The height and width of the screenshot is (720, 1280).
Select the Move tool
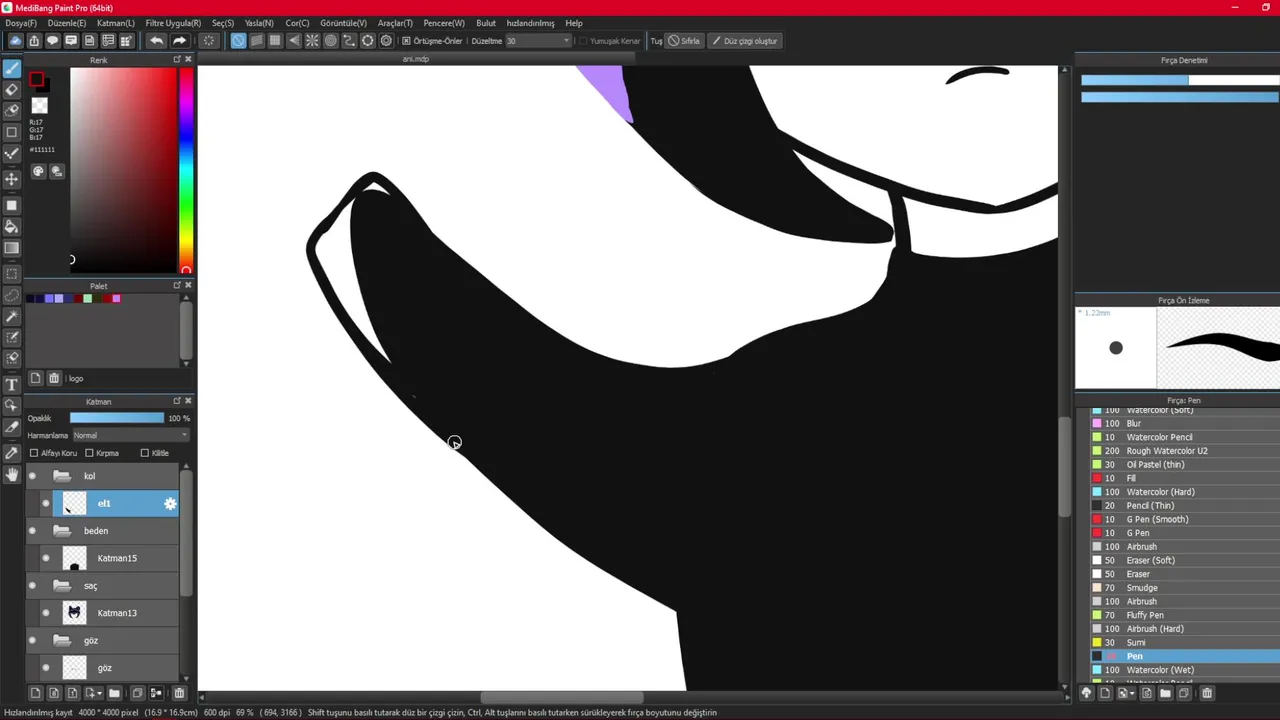click(12, 178)
